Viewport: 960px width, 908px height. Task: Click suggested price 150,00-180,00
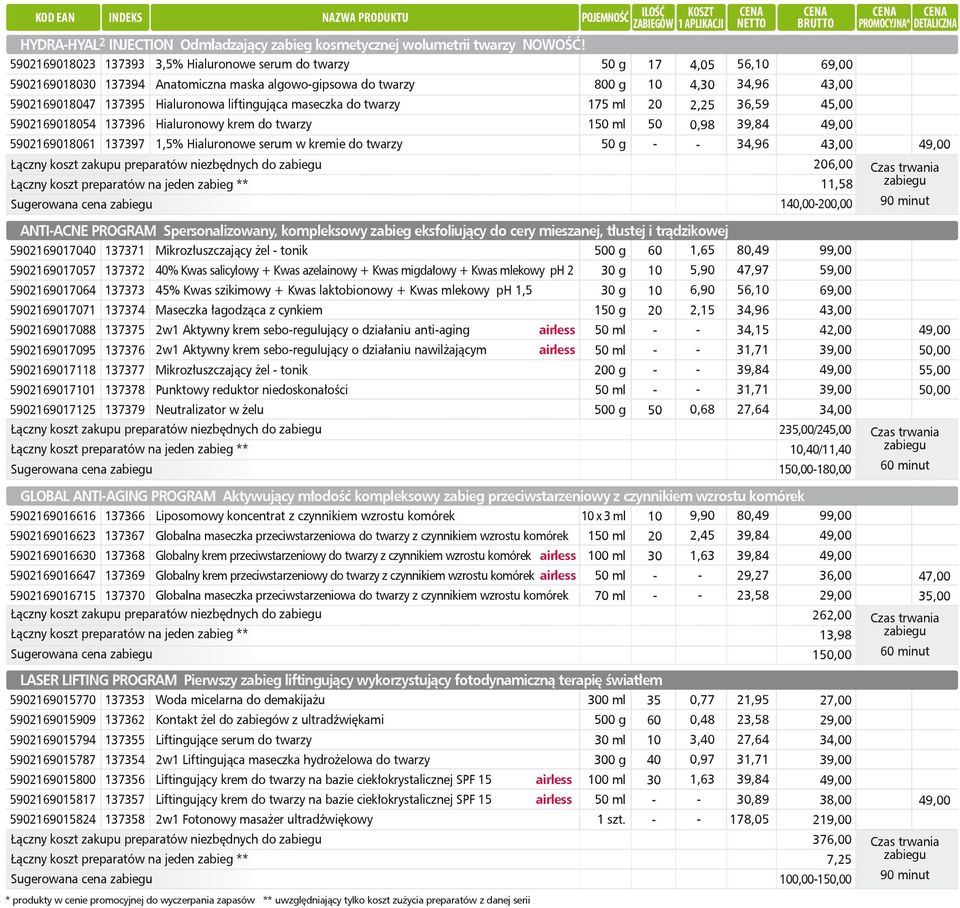point(815,469)
